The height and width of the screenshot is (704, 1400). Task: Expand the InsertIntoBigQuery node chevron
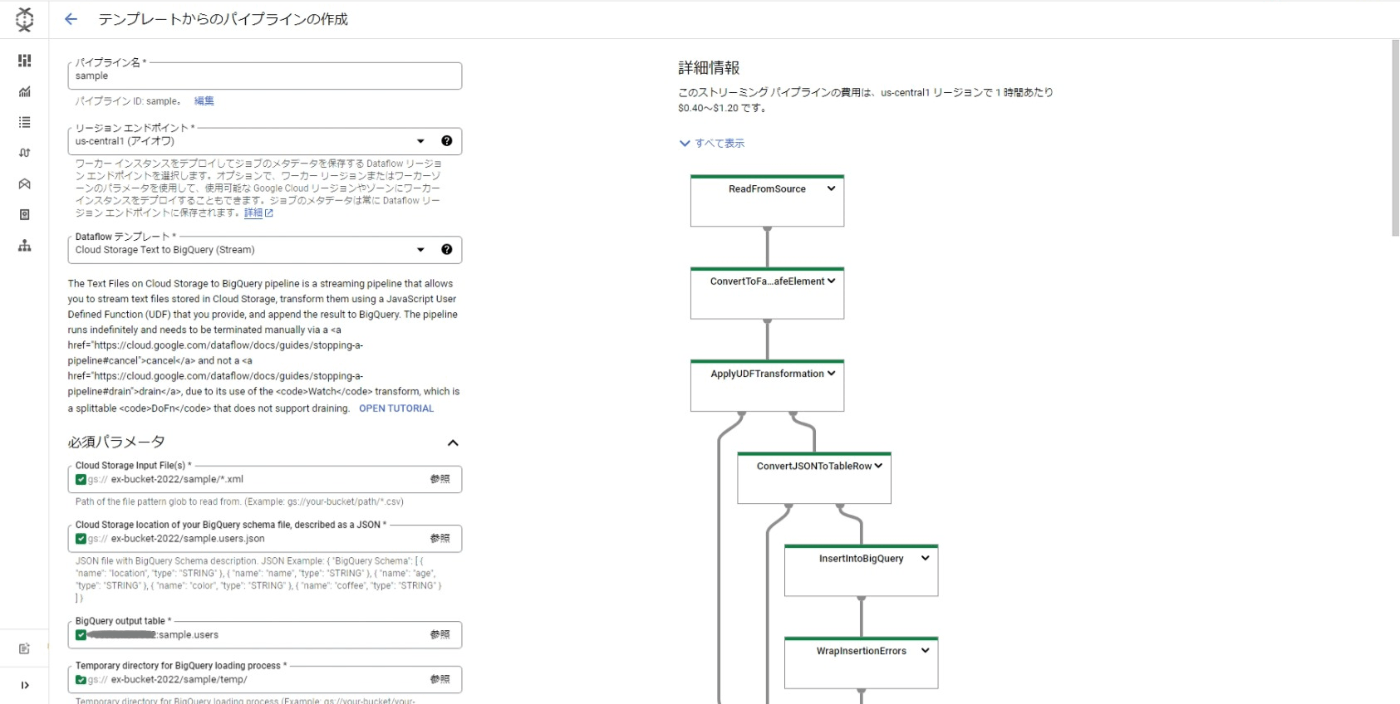pyautogui.click(x=925, y=558)
